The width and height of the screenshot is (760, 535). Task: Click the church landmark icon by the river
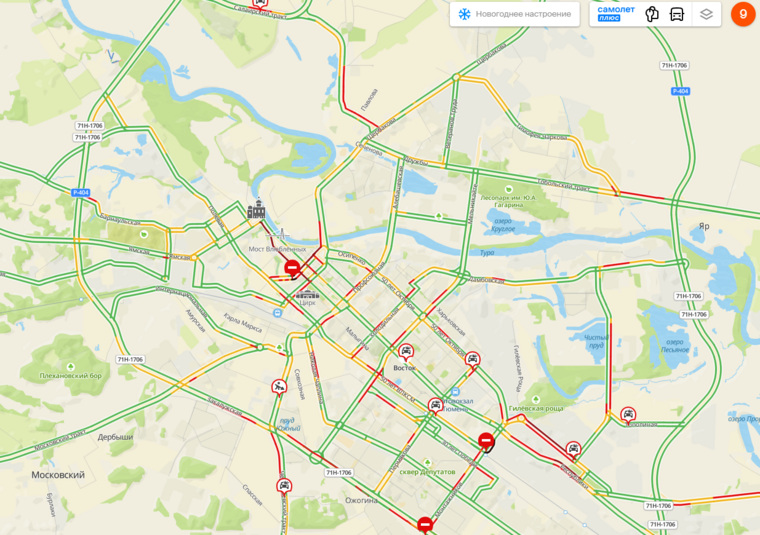pos(256,208)
